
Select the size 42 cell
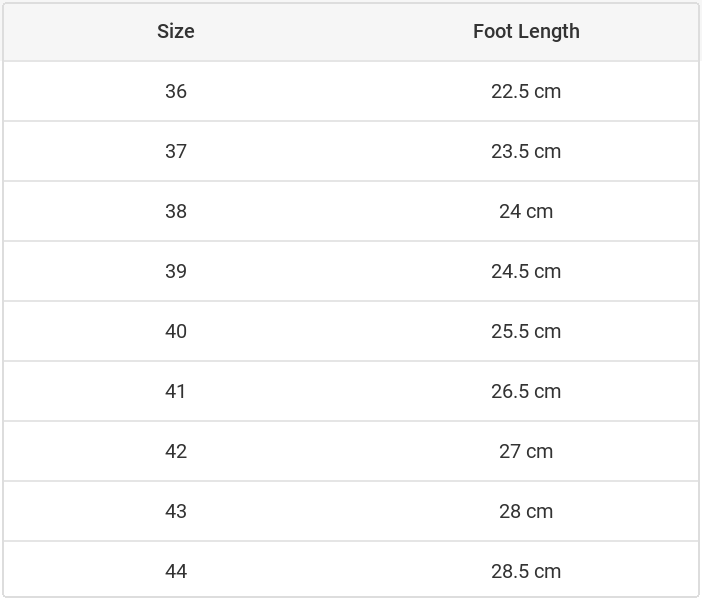coord(176,451)
